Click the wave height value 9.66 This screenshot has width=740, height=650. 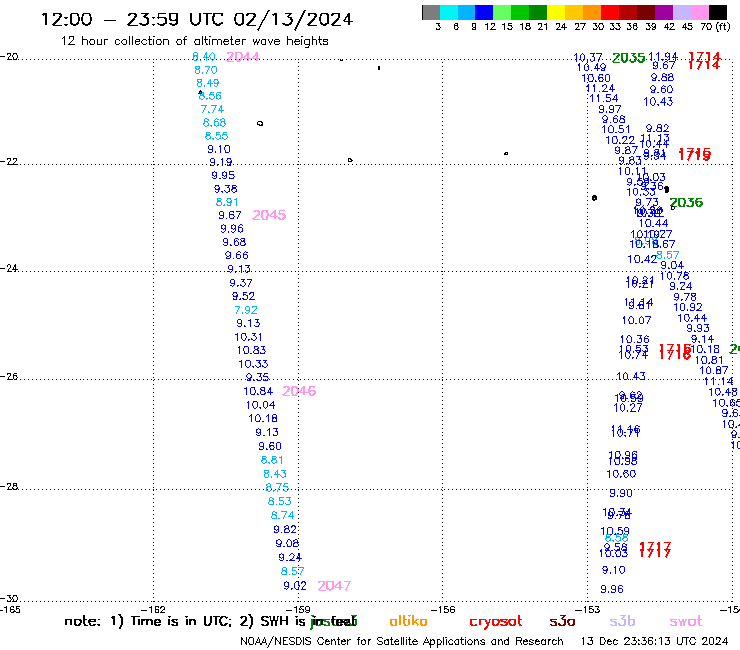click(x=236, y=255)
